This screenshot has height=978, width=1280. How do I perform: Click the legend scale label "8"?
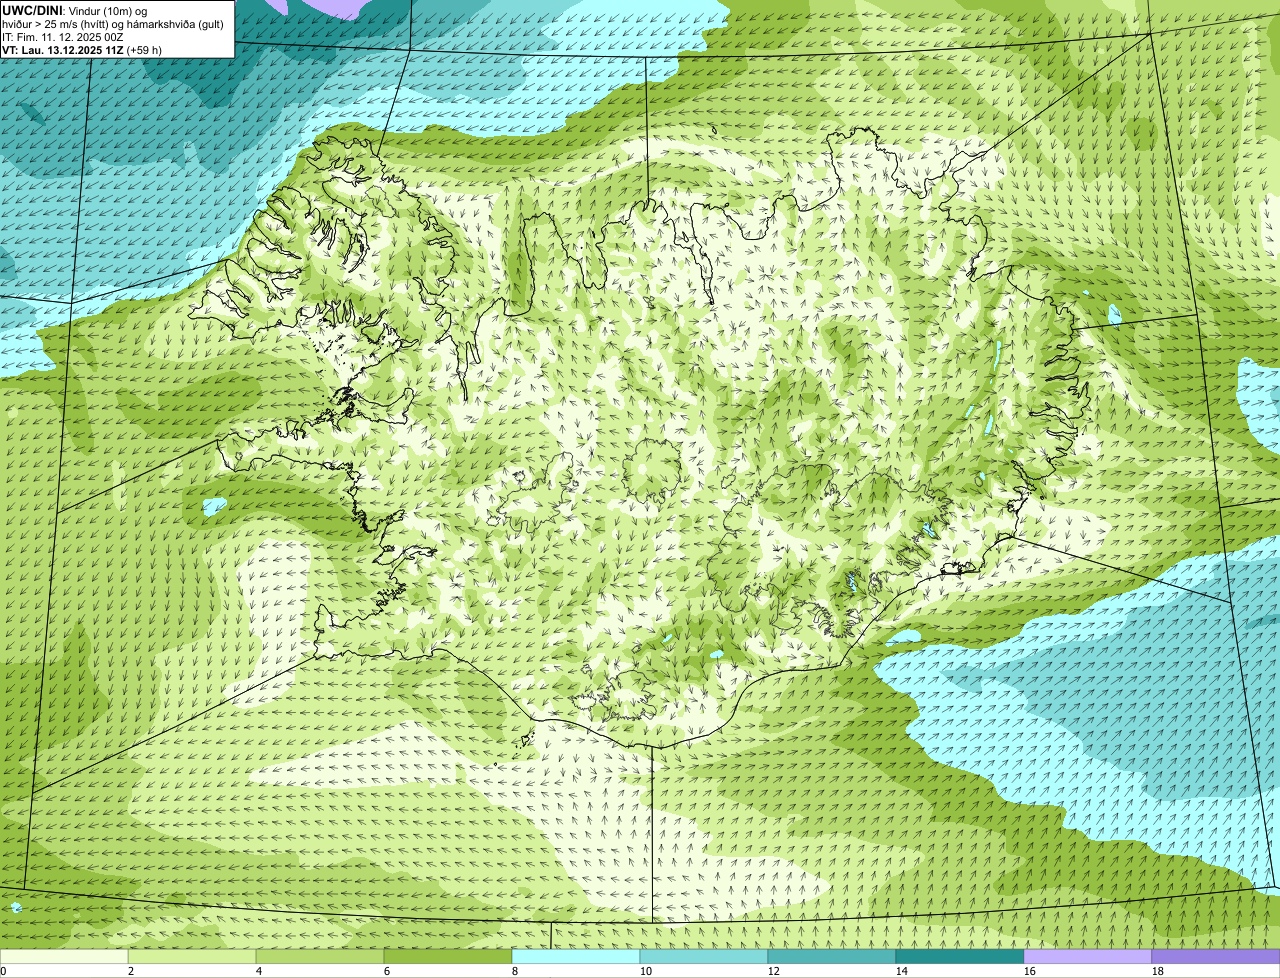pyautogui.click(x=515, y=971)
